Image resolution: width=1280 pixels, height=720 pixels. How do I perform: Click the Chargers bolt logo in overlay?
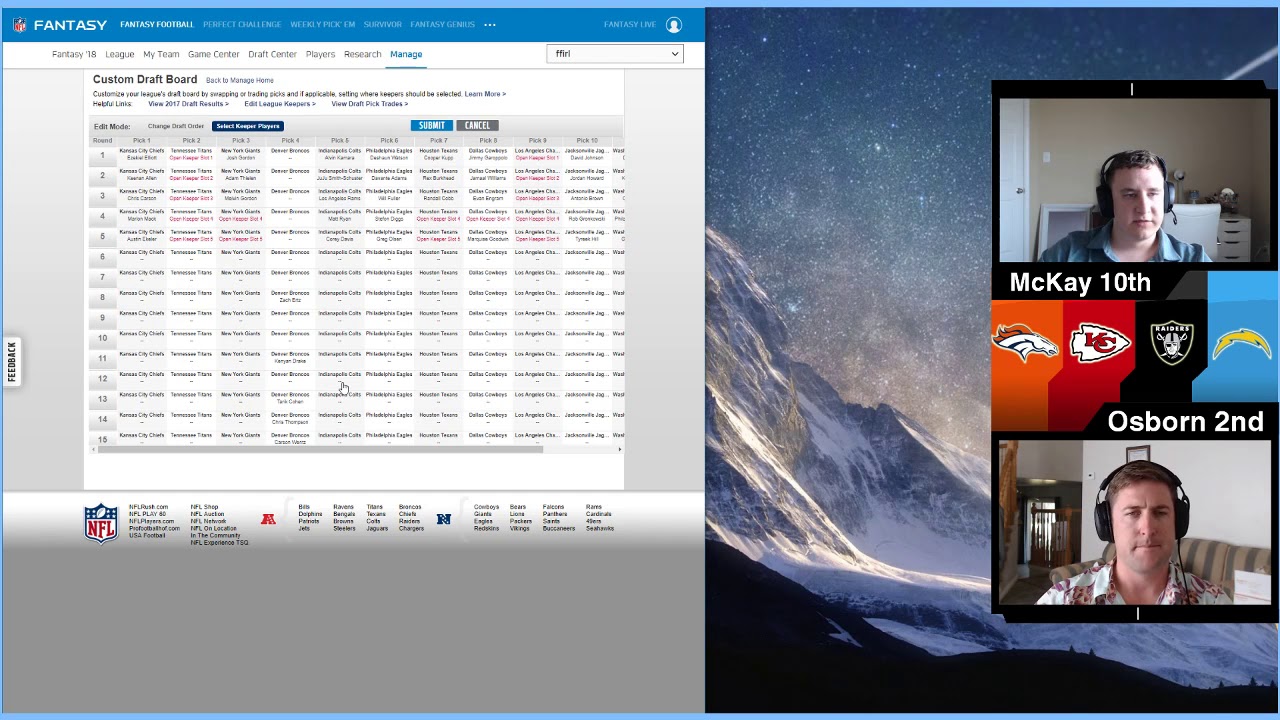click(1241, 344)
